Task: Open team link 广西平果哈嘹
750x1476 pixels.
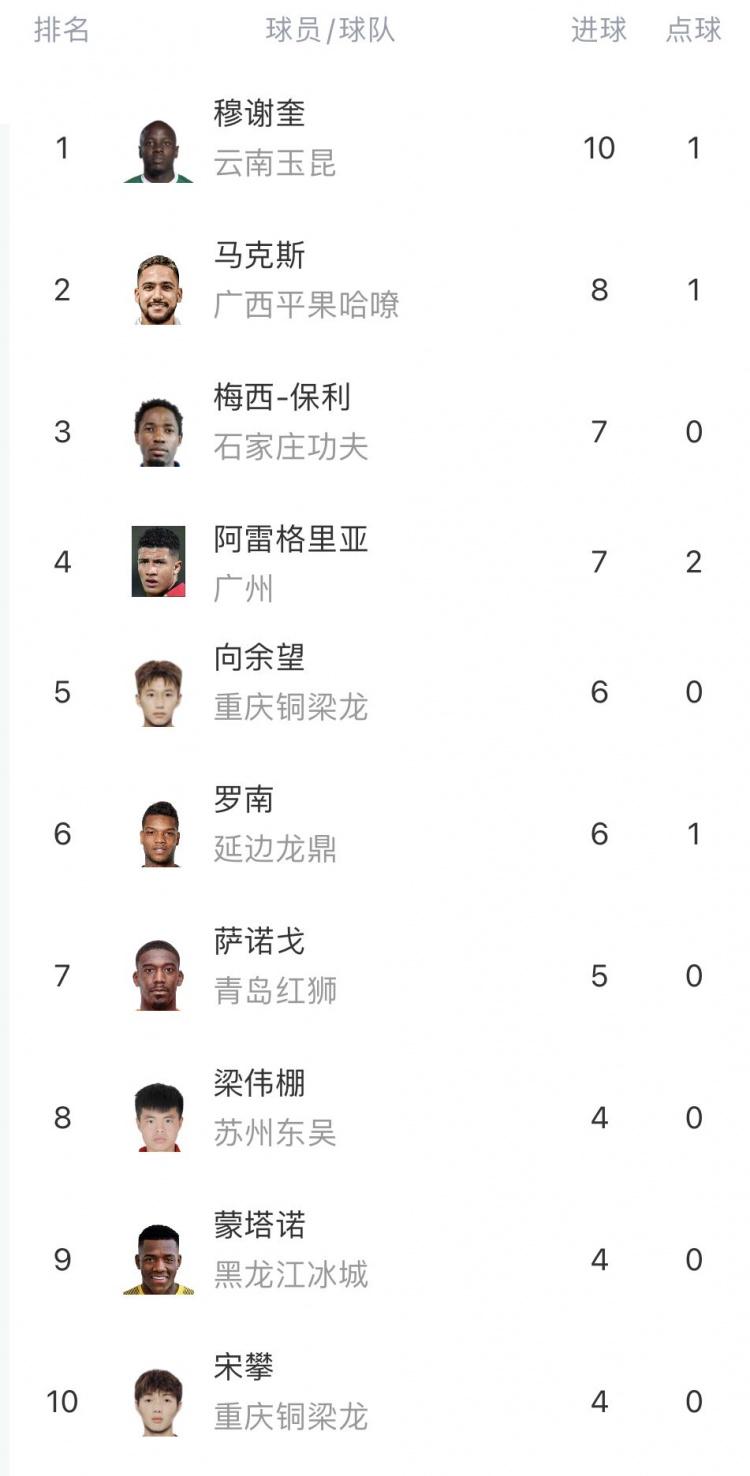Action: [306, 305]
